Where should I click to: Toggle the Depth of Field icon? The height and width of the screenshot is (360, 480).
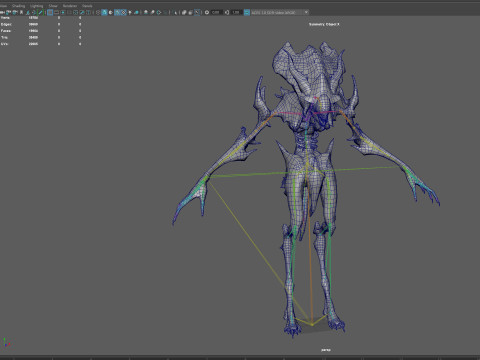tap(165, 12)
